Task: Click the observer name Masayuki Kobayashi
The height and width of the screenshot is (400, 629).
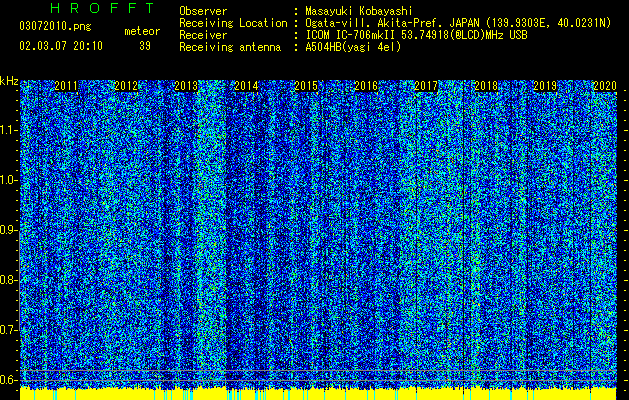Action: [x=359, y=11]
